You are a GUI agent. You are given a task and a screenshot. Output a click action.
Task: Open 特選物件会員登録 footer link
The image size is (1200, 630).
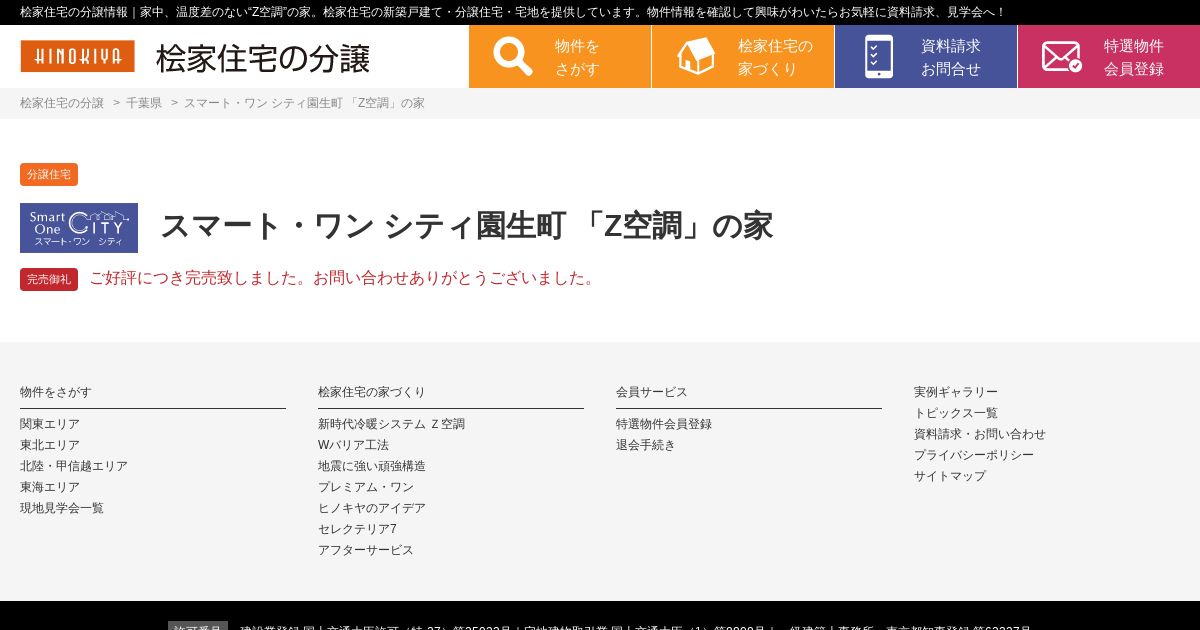(664, 424)
